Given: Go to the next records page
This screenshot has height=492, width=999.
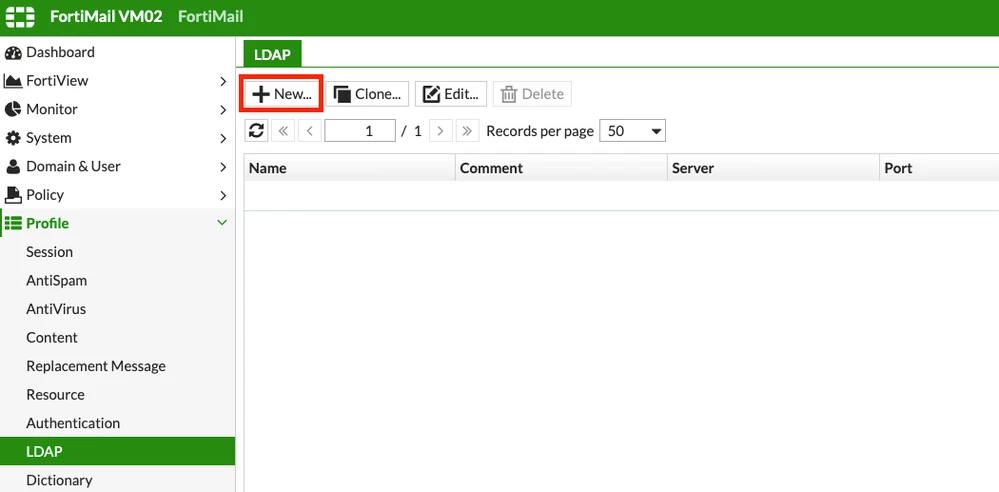Looking at the screenshot, I should click(441, 131).
